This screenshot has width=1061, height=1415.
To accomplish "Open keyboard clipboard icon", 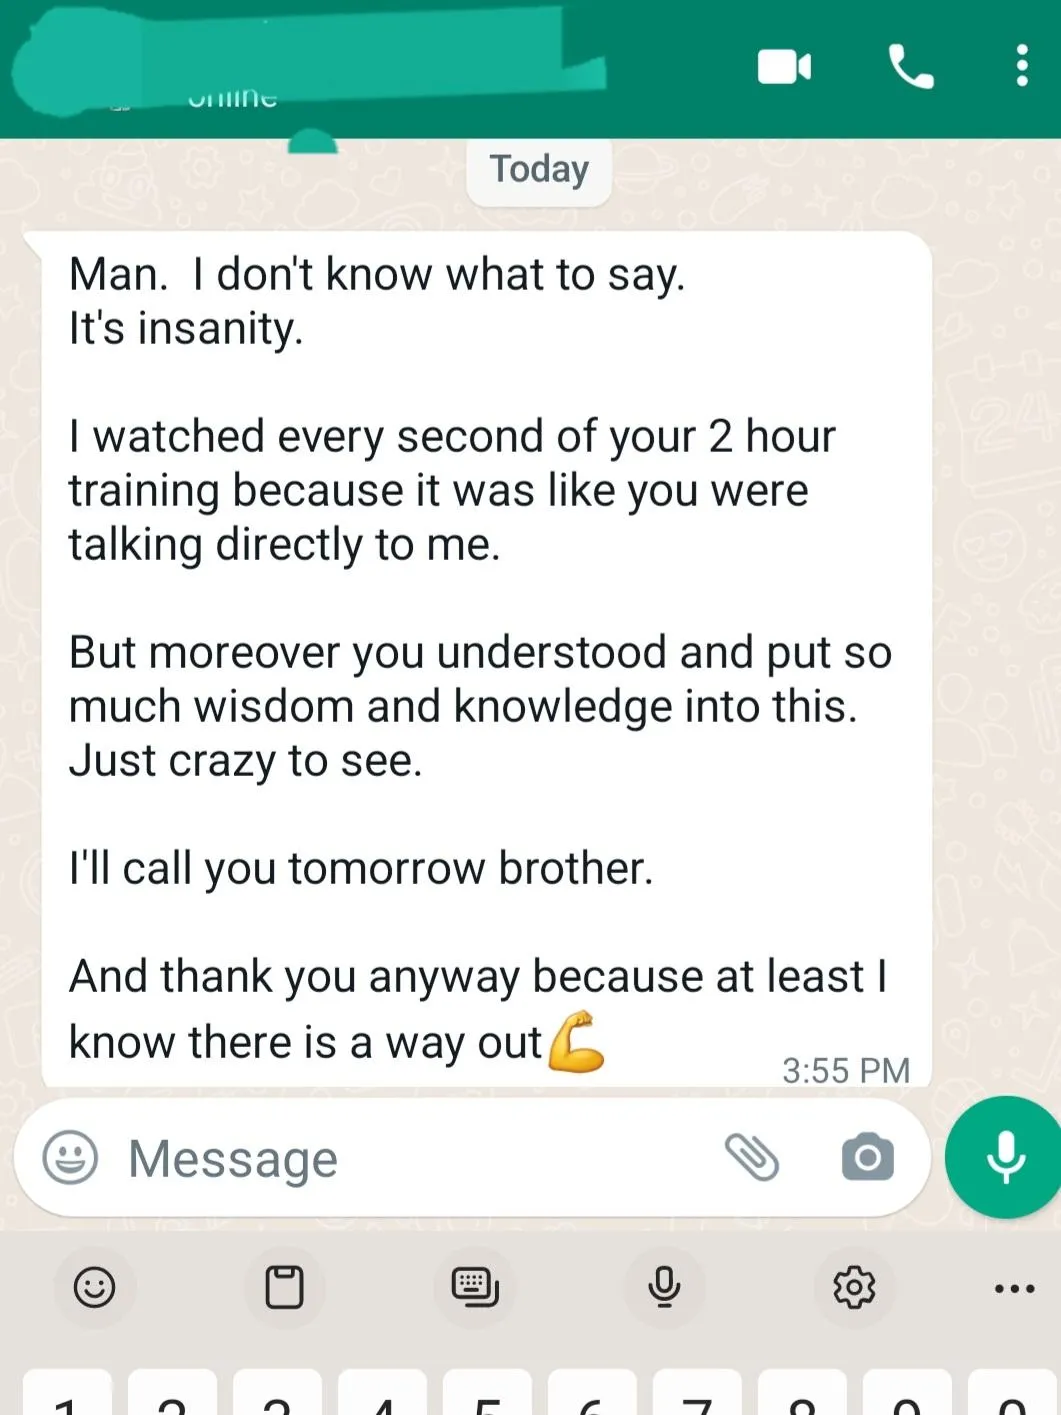I will [x=284, y=1287].
